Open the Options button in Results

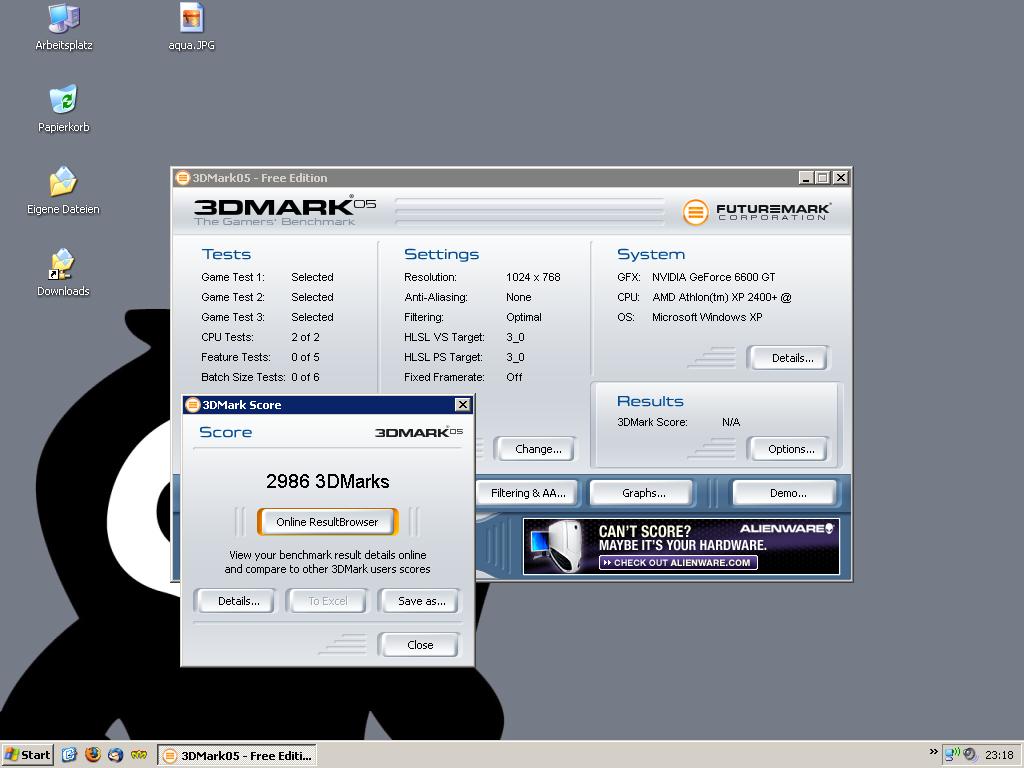(791, 449)
